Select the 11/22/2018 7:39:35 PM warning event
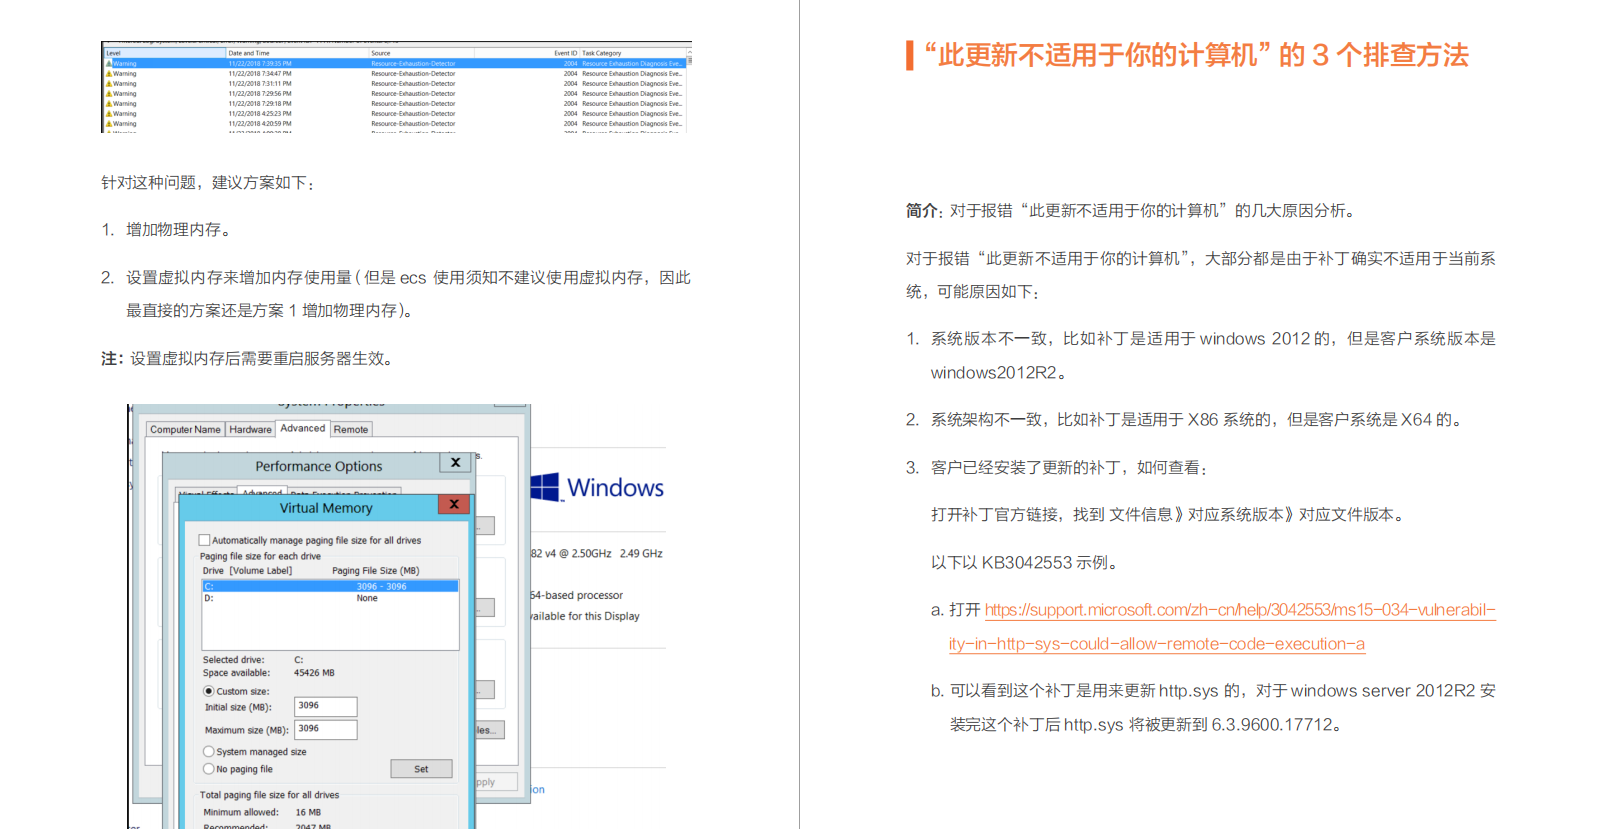The width and height of the screenshot is (1601, 829). pyautogui.click(x=395, y=64)
